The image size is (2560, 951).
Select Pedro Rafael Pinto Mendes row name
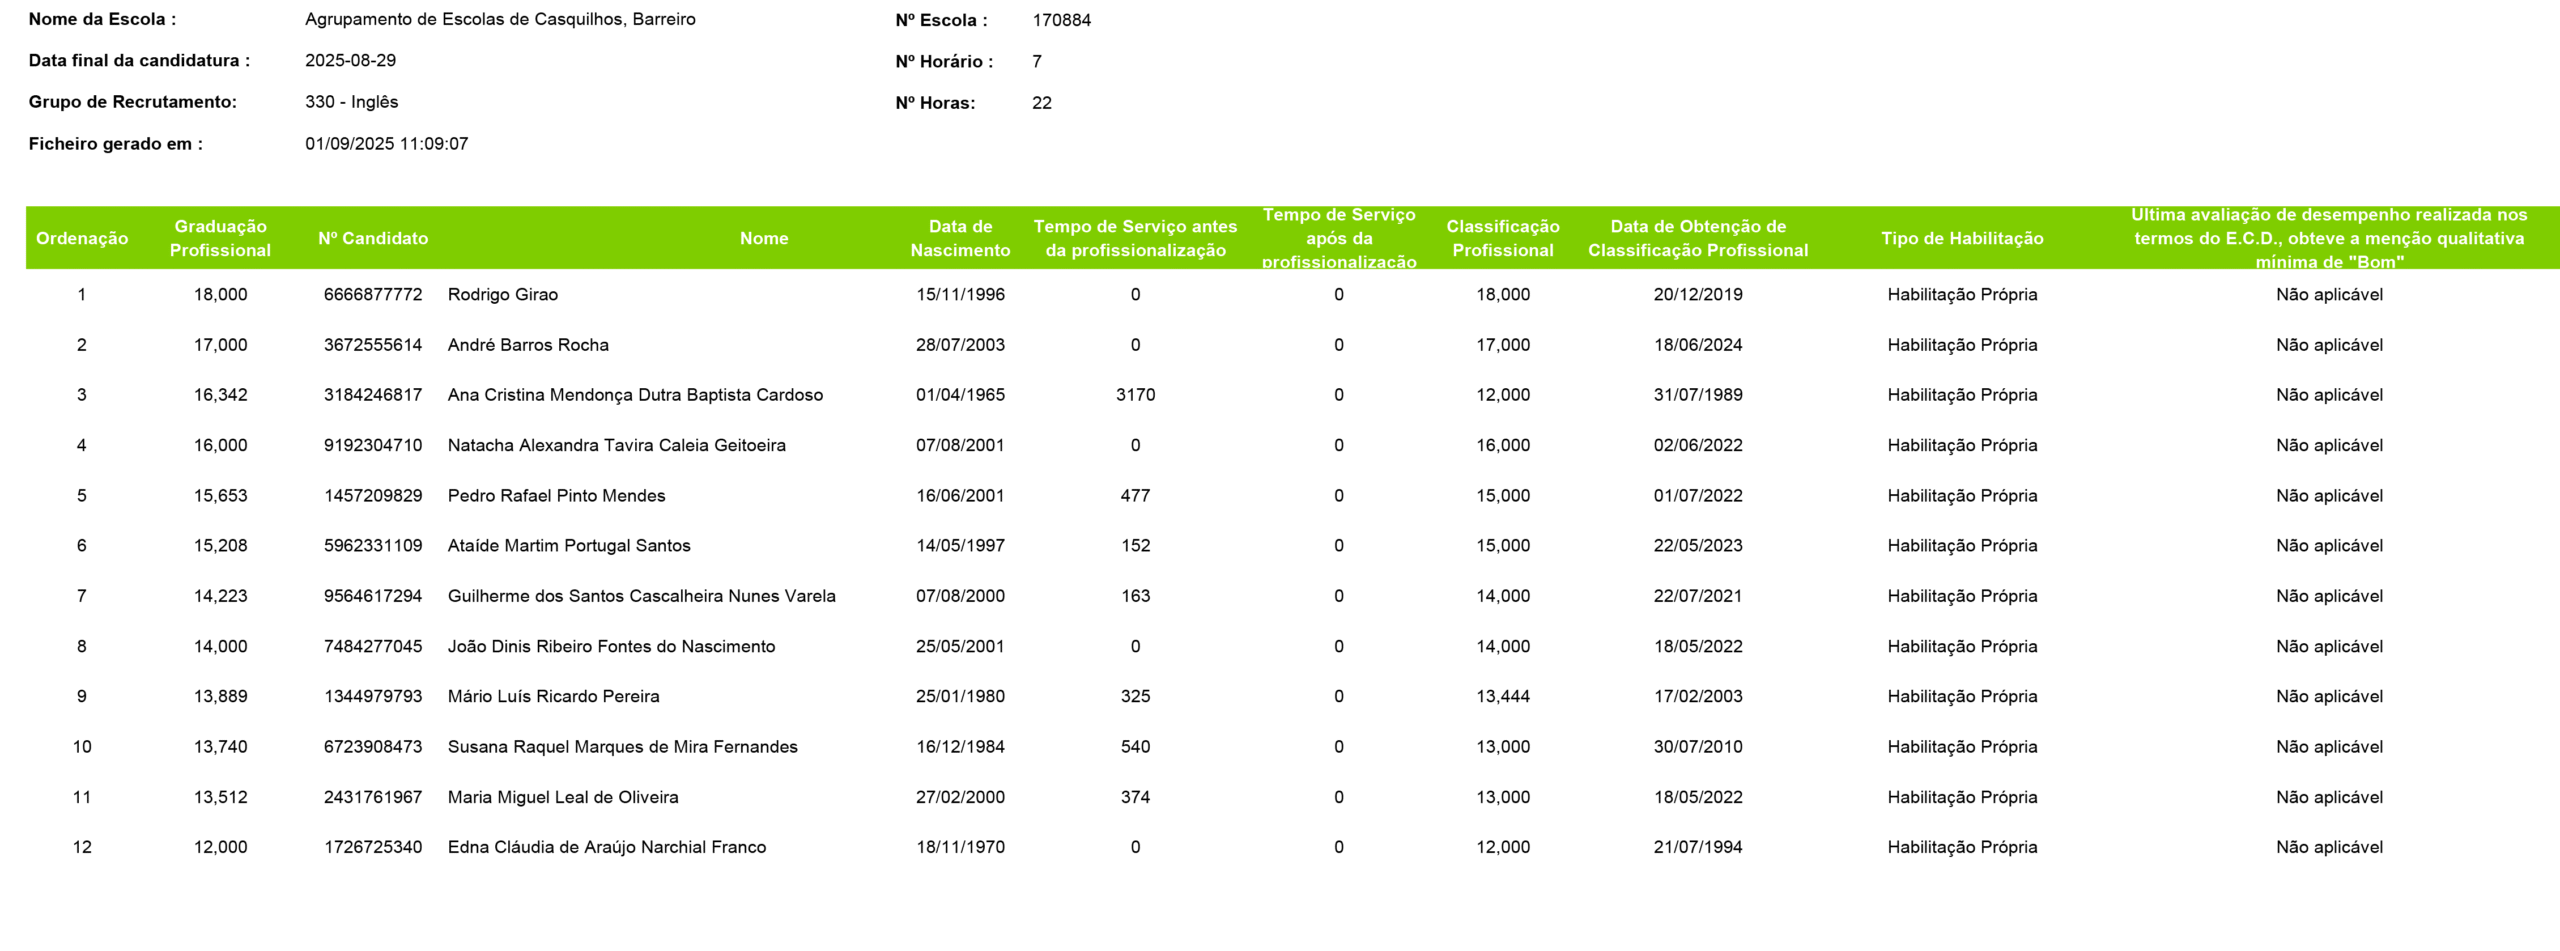pos(556,496)
